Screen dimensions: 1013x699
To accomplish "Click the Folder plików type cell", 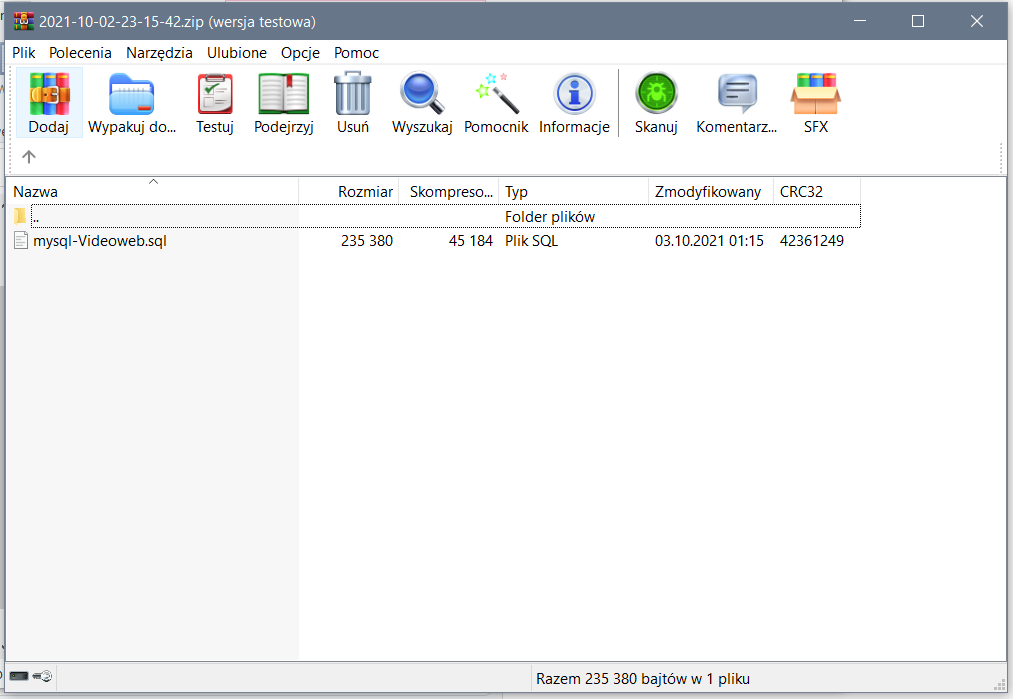I will (x=550, y=216).
